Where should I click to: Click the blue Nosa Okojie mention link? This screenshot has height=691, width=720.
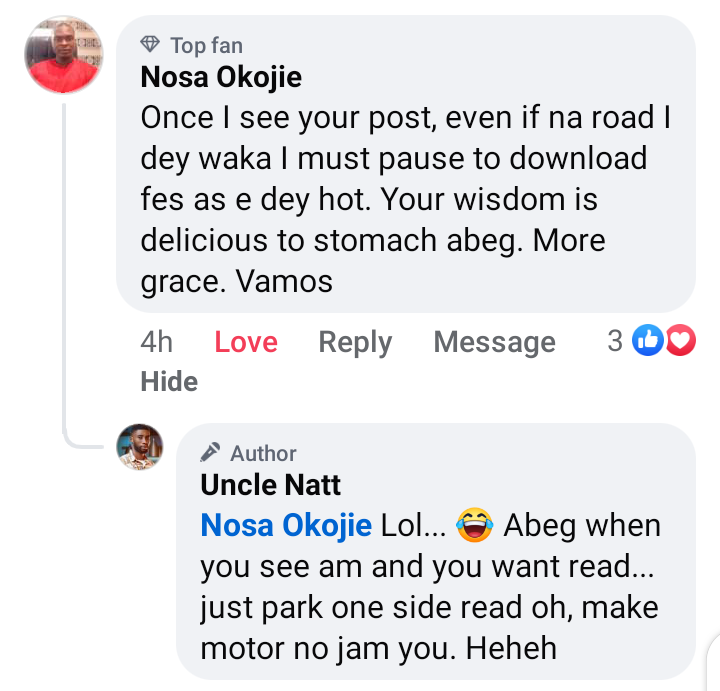286,525
